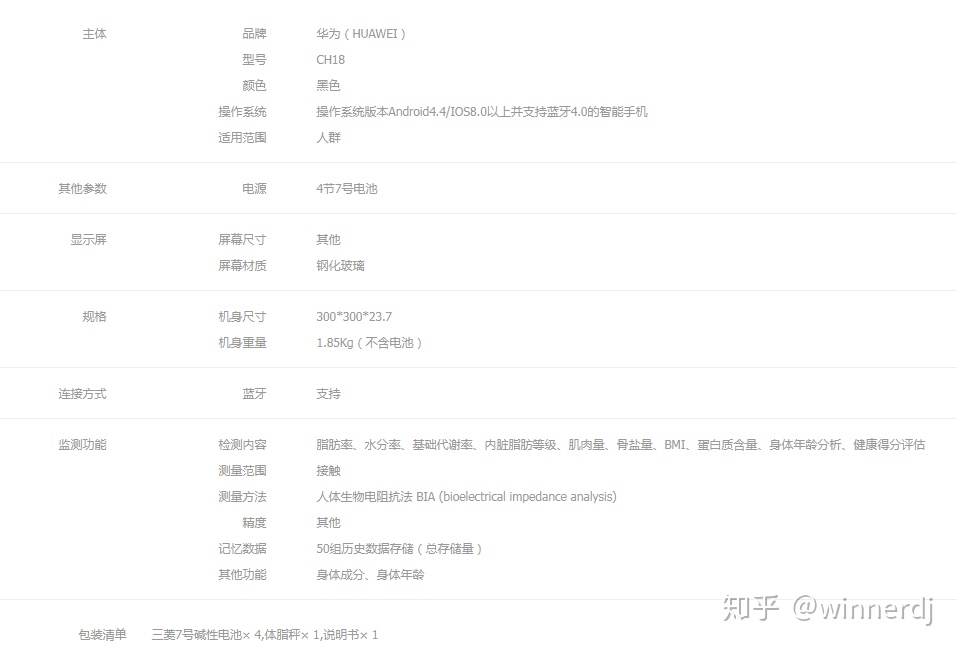This screenshot has width=957, height=652.
Task: Click the 其他 value beside 屏幕尺寸
Action: click(328, 239)
